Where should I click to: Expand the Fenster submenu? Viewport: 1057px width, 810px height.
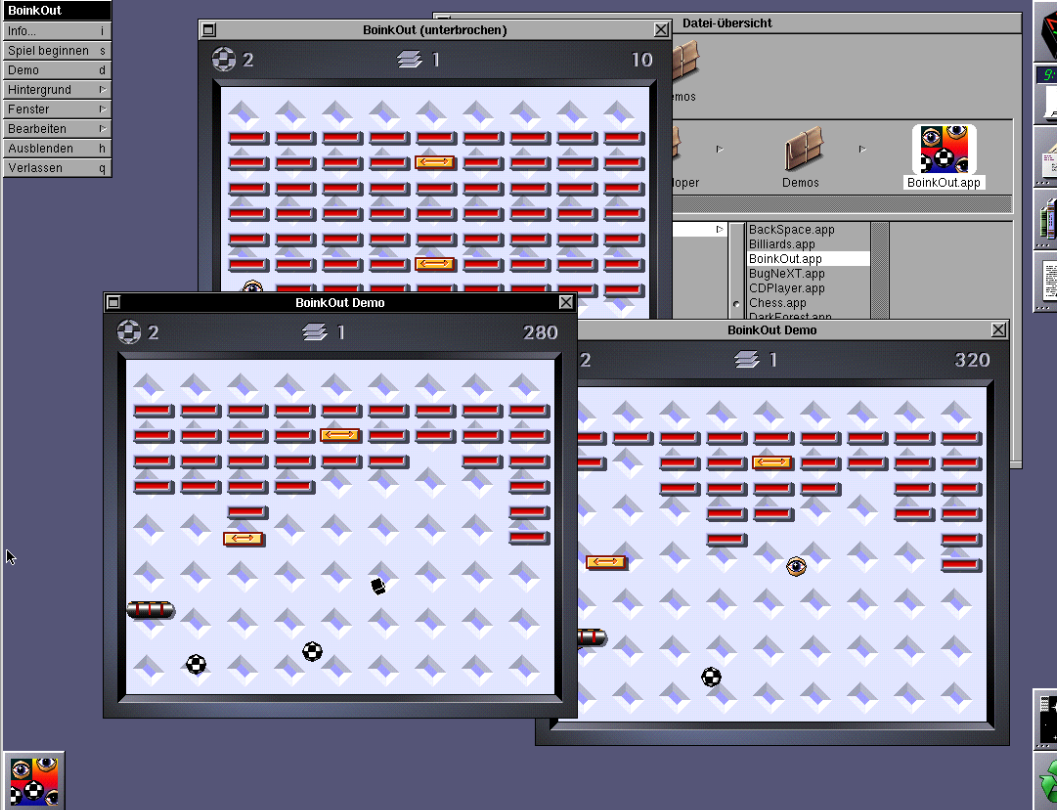(56, 109)
